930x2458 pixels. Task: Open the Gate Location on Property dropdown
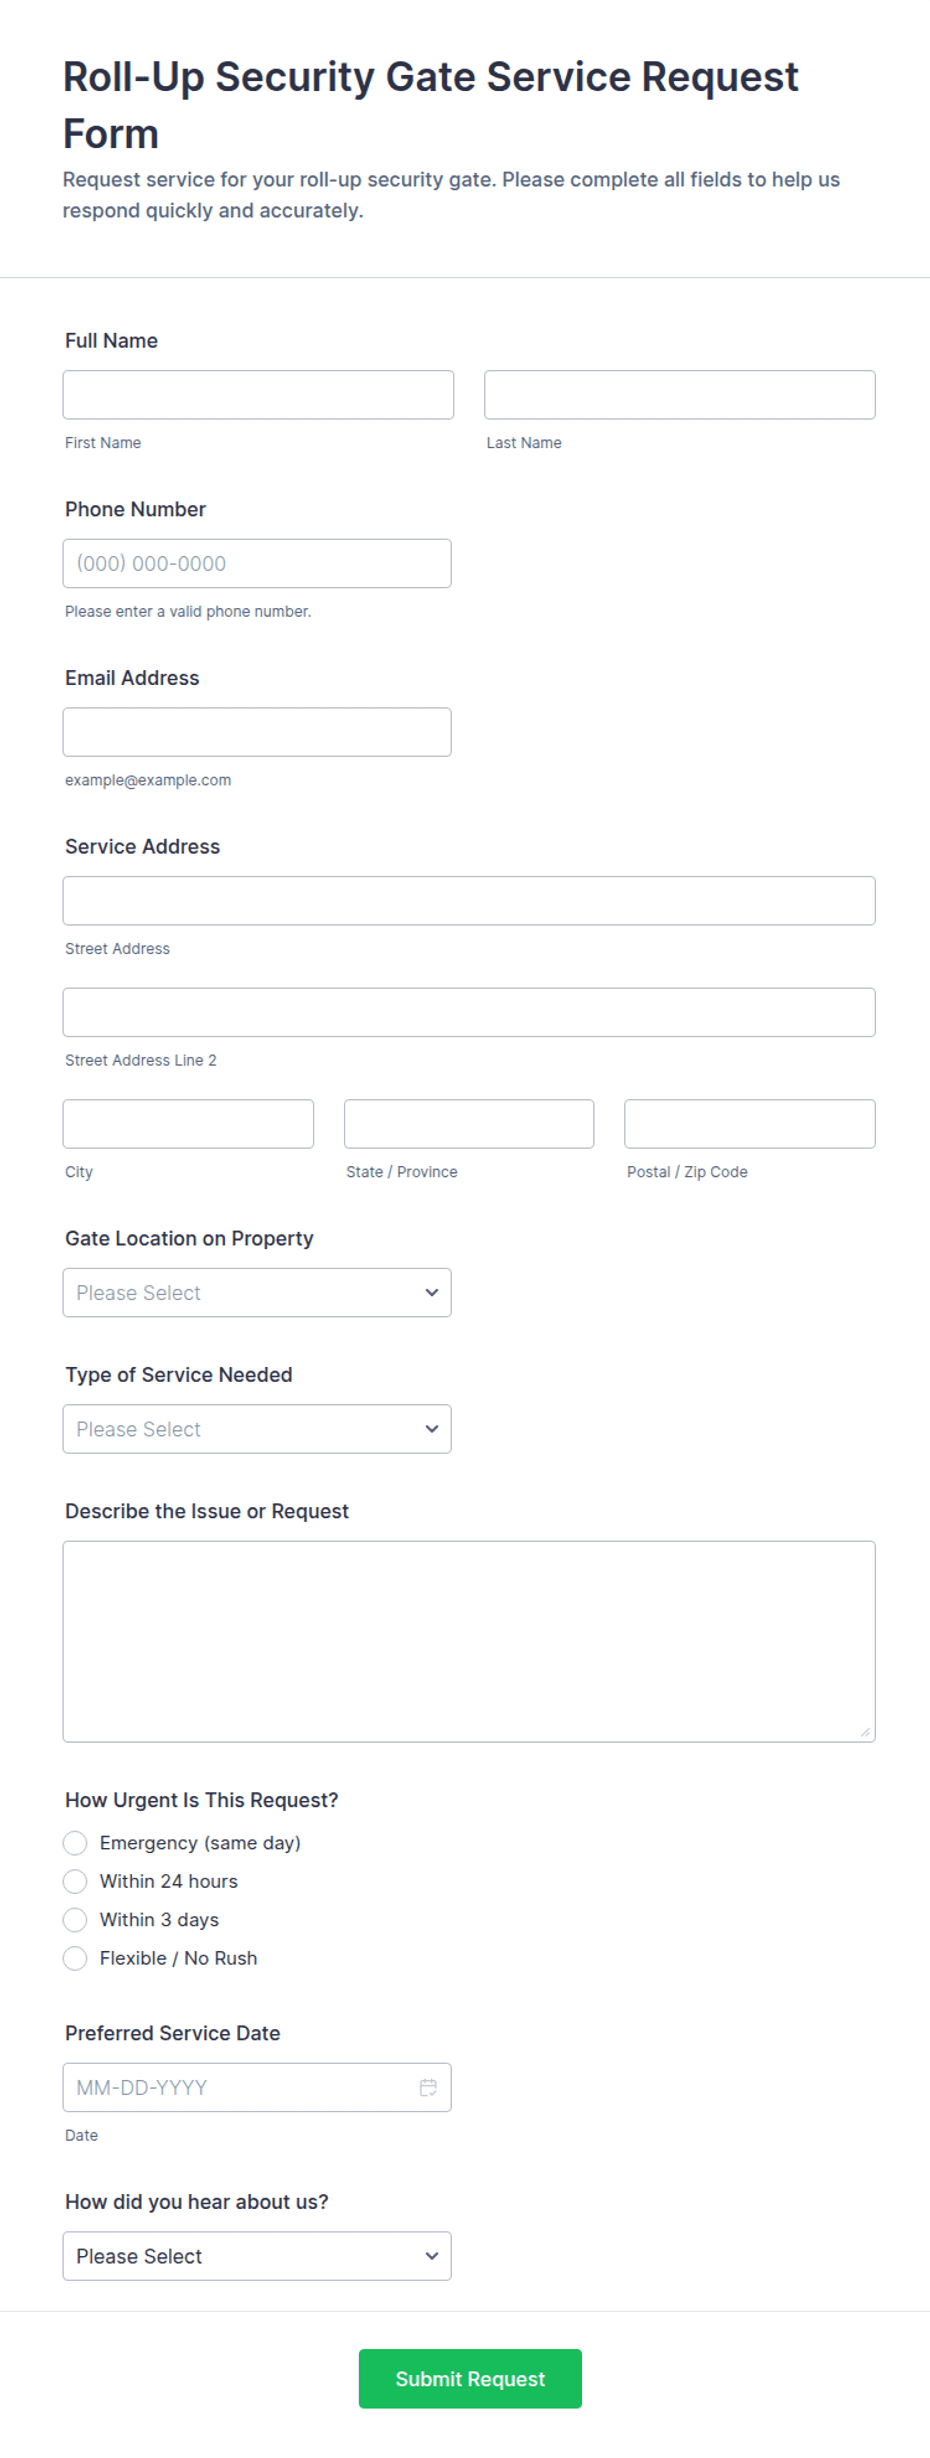[x=257, y=1292]
